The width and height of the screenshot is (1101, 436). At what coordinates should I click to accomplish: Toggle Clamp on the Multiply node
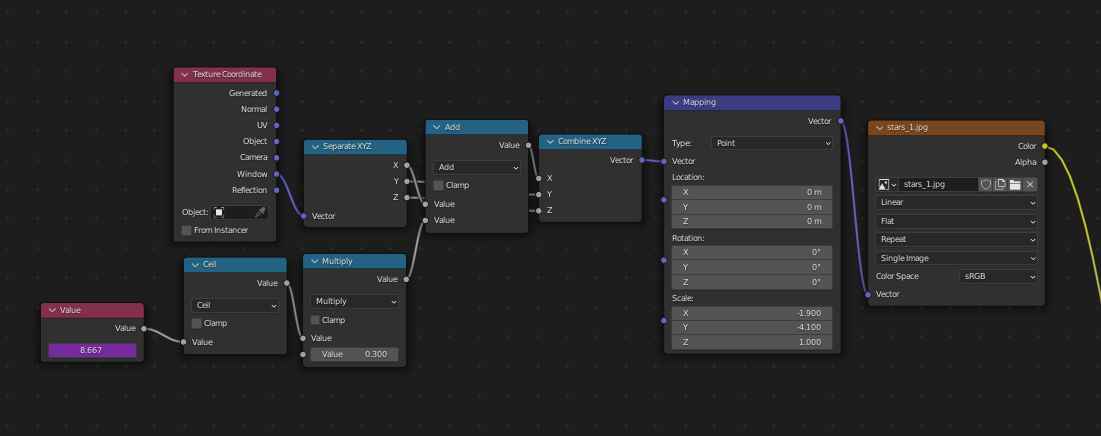[316, 320]
